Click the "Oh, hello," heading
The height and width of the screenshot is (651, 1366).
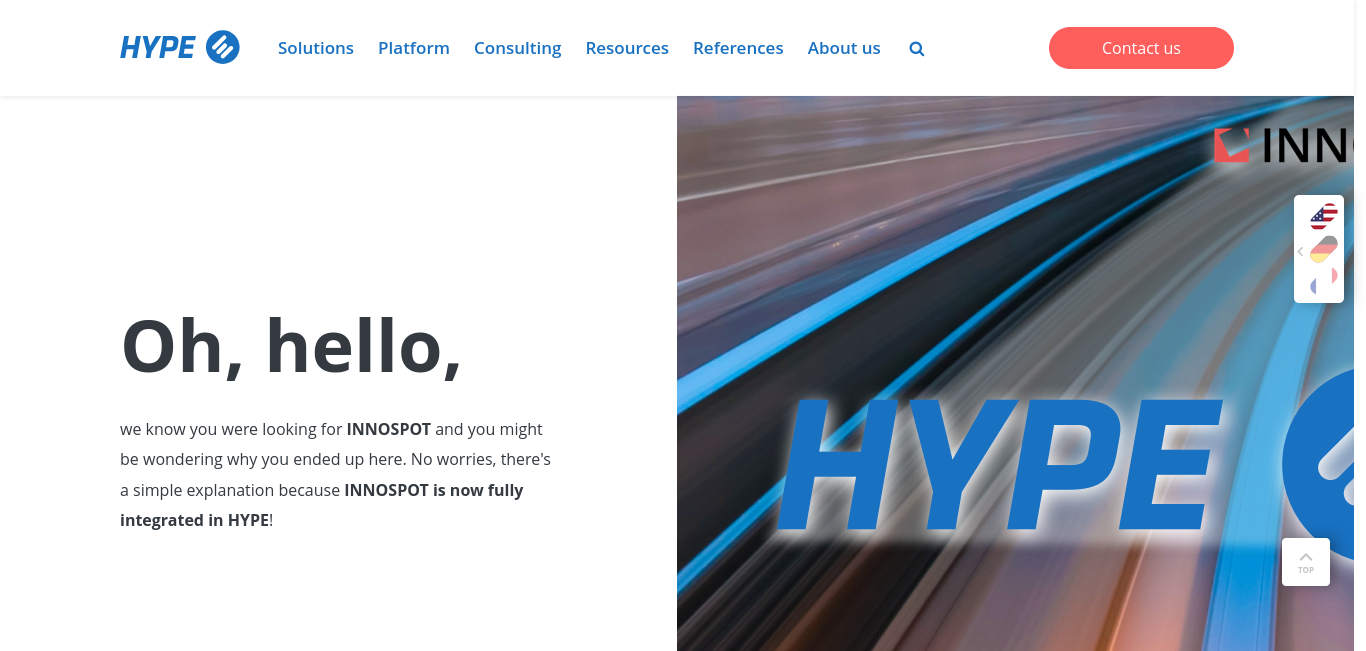291,346
